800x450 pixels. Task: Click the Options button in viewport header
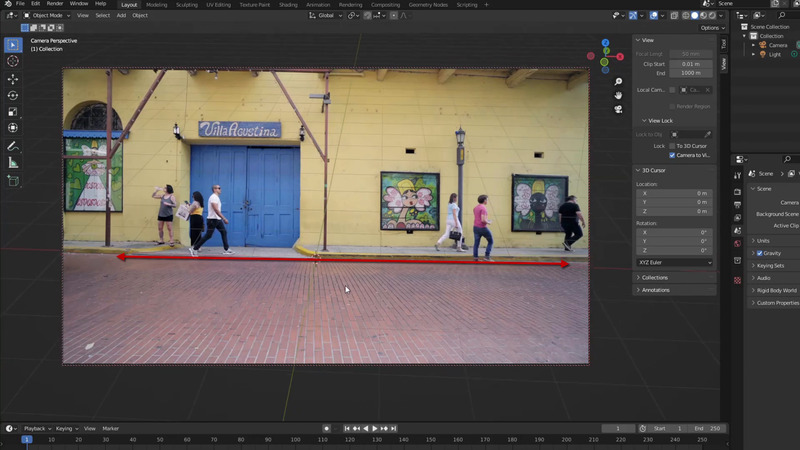(711, 28)
